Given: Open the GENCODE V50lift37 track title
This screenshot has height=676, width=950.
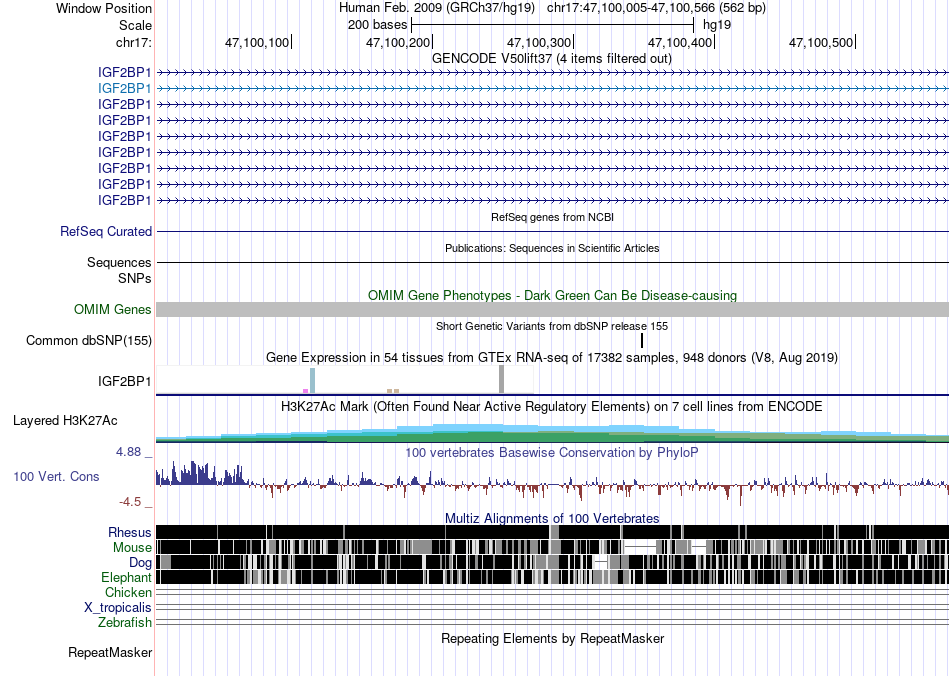Looking at the screenshot, I should 551,59.
